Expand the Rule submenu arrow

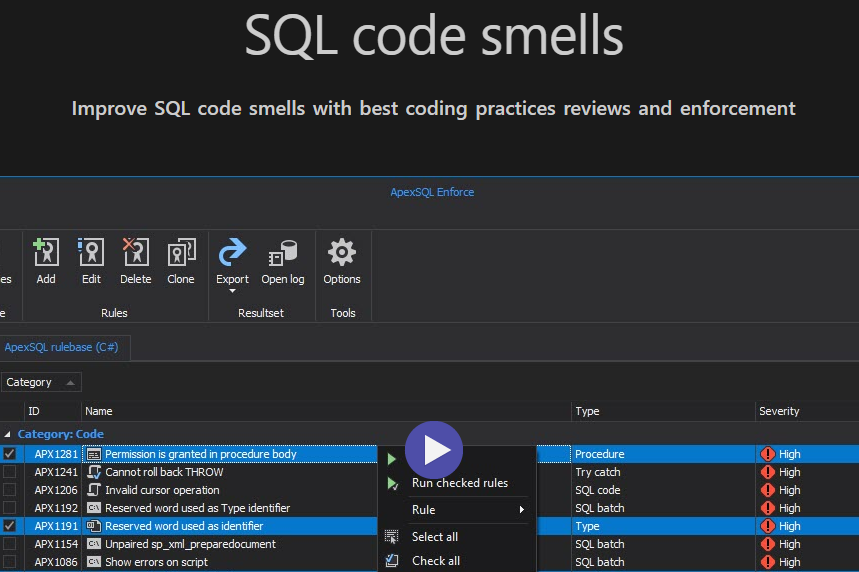[522, 510]
